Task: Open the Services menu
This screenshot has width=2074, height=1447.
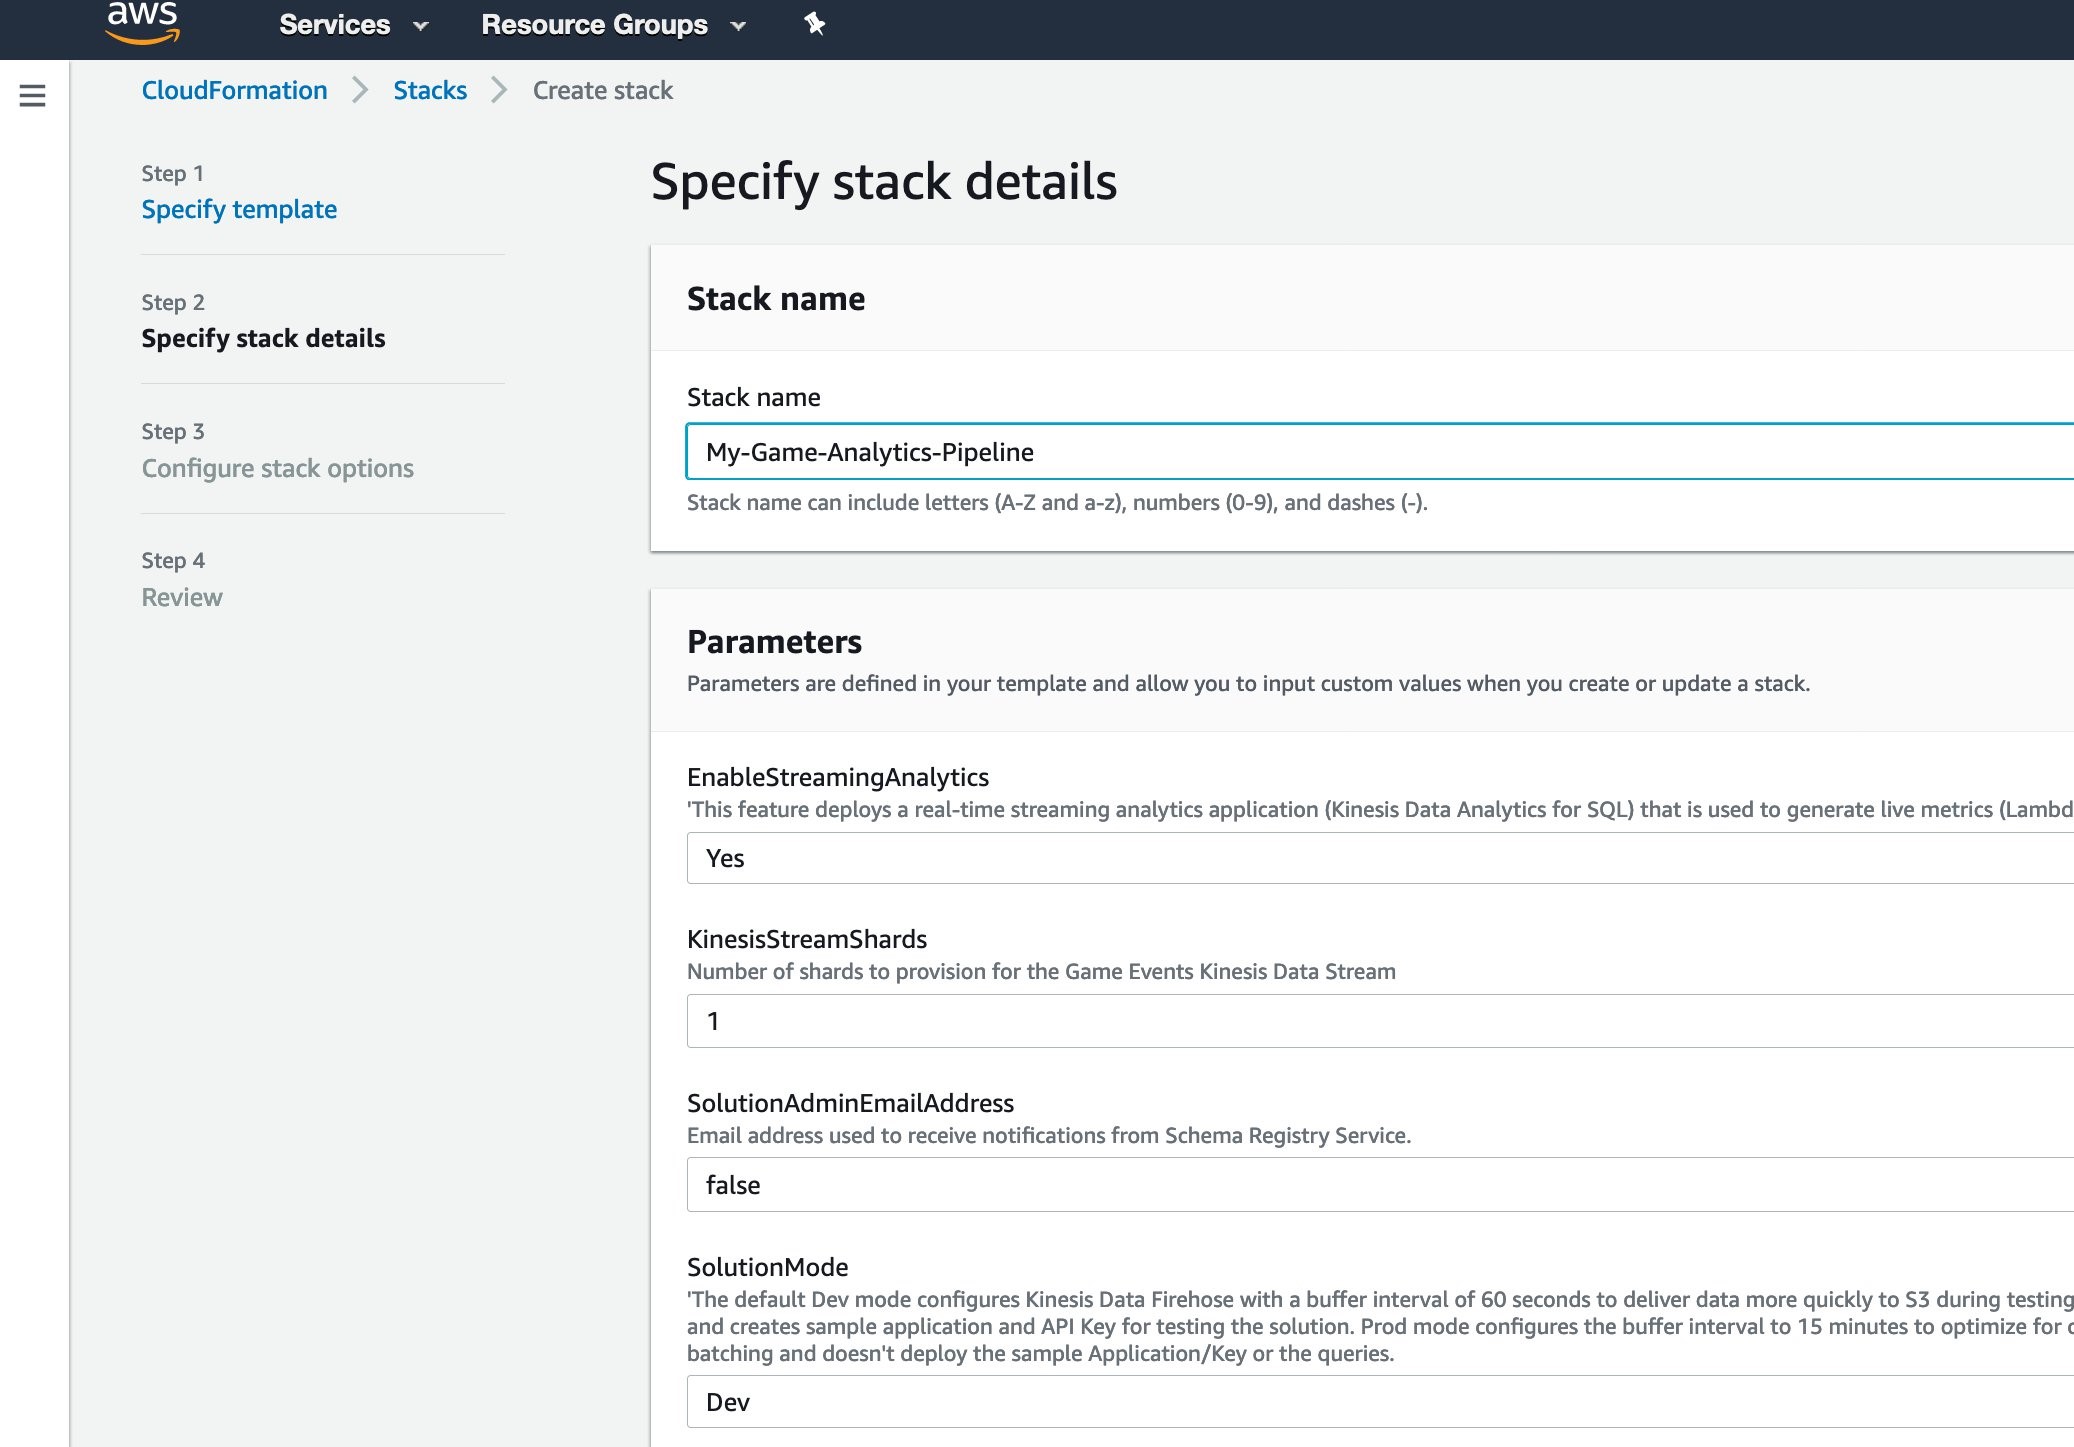Action: (x=335, y=25)
